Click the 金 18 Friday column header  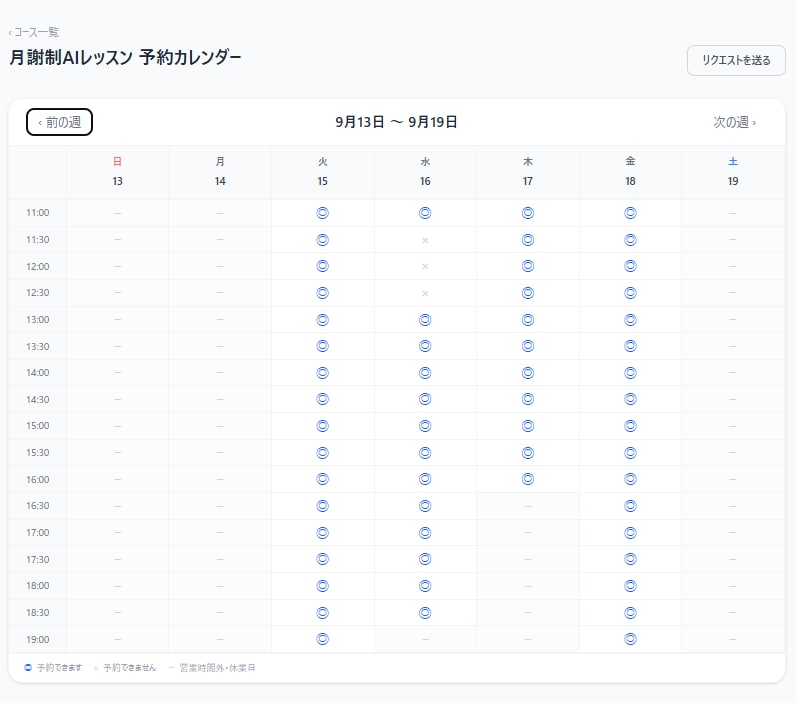631,172
